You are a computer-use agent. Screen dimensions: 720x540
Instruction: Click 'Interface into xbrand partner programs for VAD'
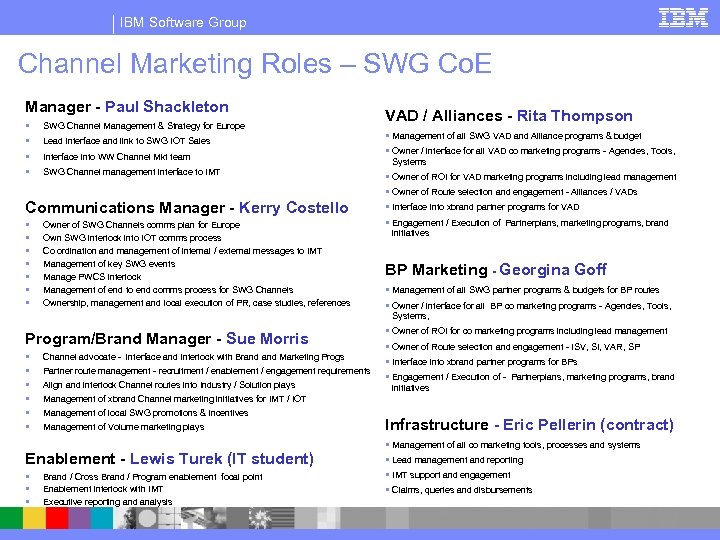(x=486, y=207)
